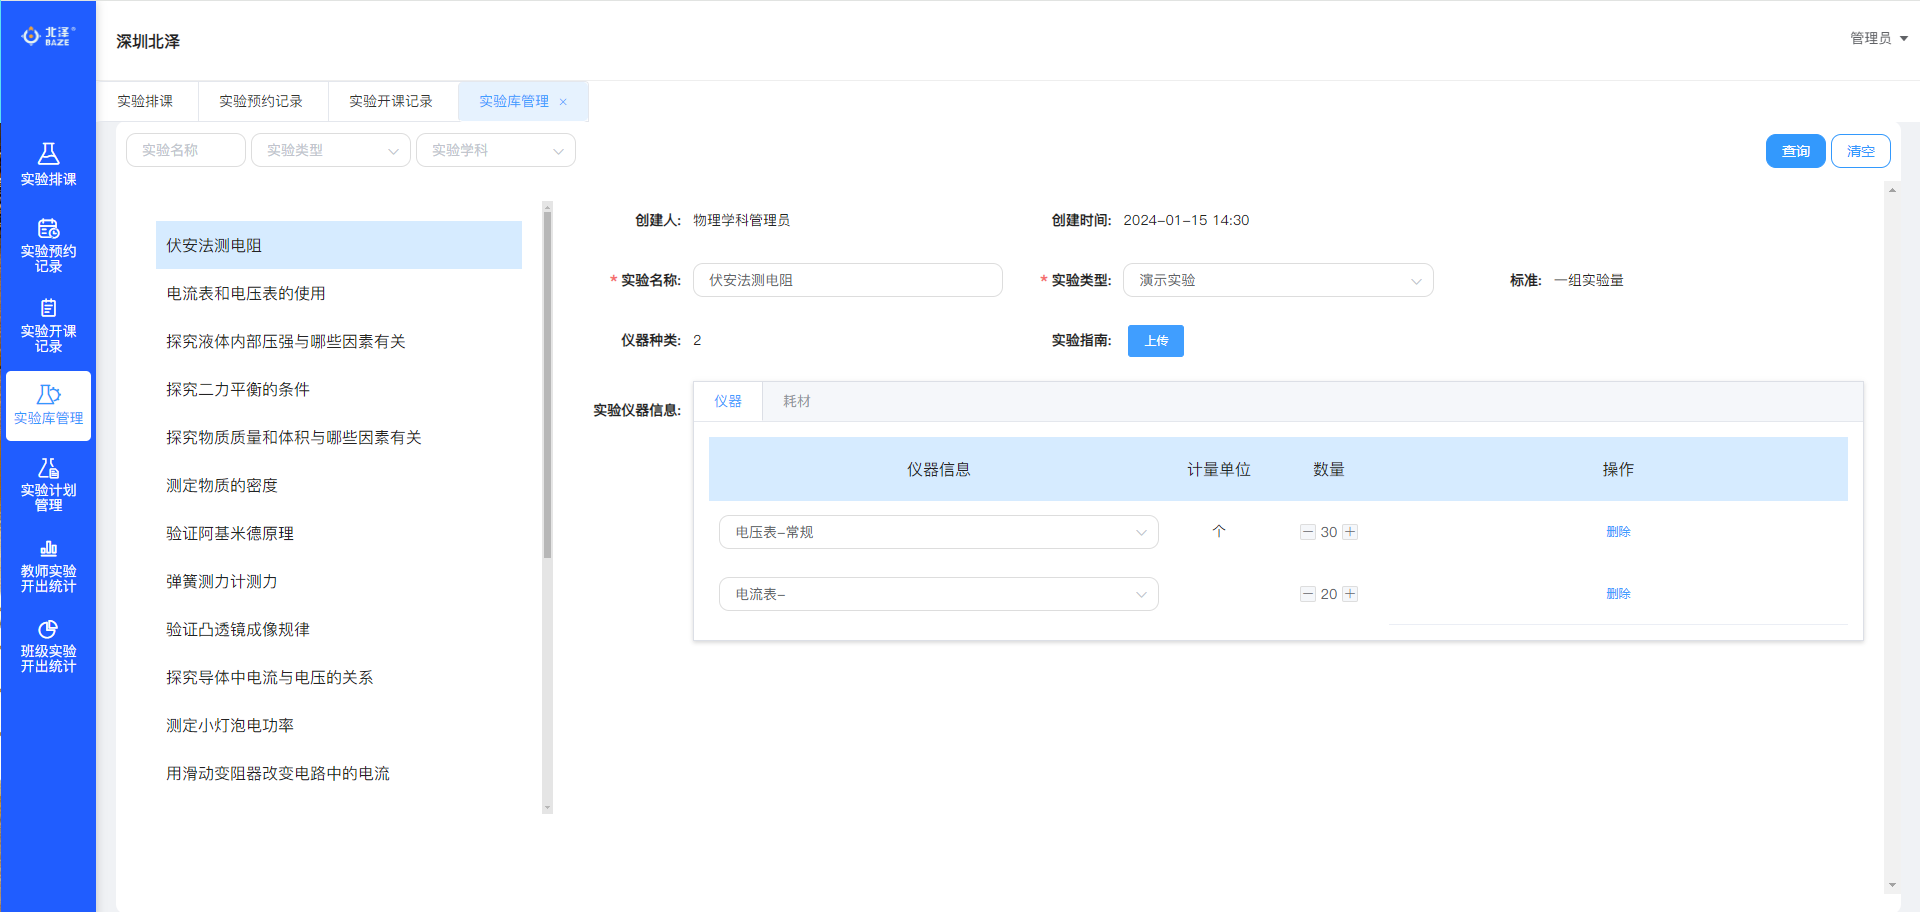Expand the 实验类型 filter dropdown
This screenshot has height=912, width=1920.
point(331,150)
